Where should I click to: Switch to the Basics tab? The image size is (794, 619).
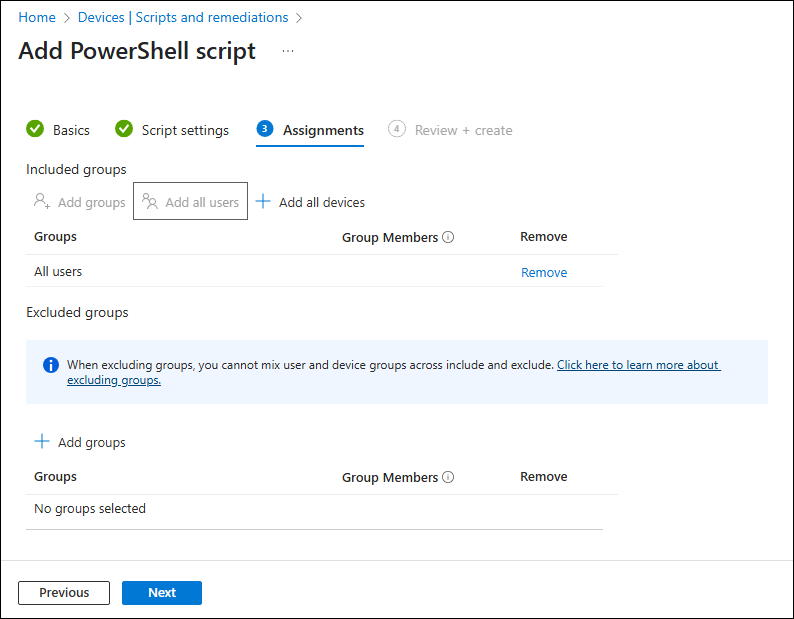tap(71, 130)
